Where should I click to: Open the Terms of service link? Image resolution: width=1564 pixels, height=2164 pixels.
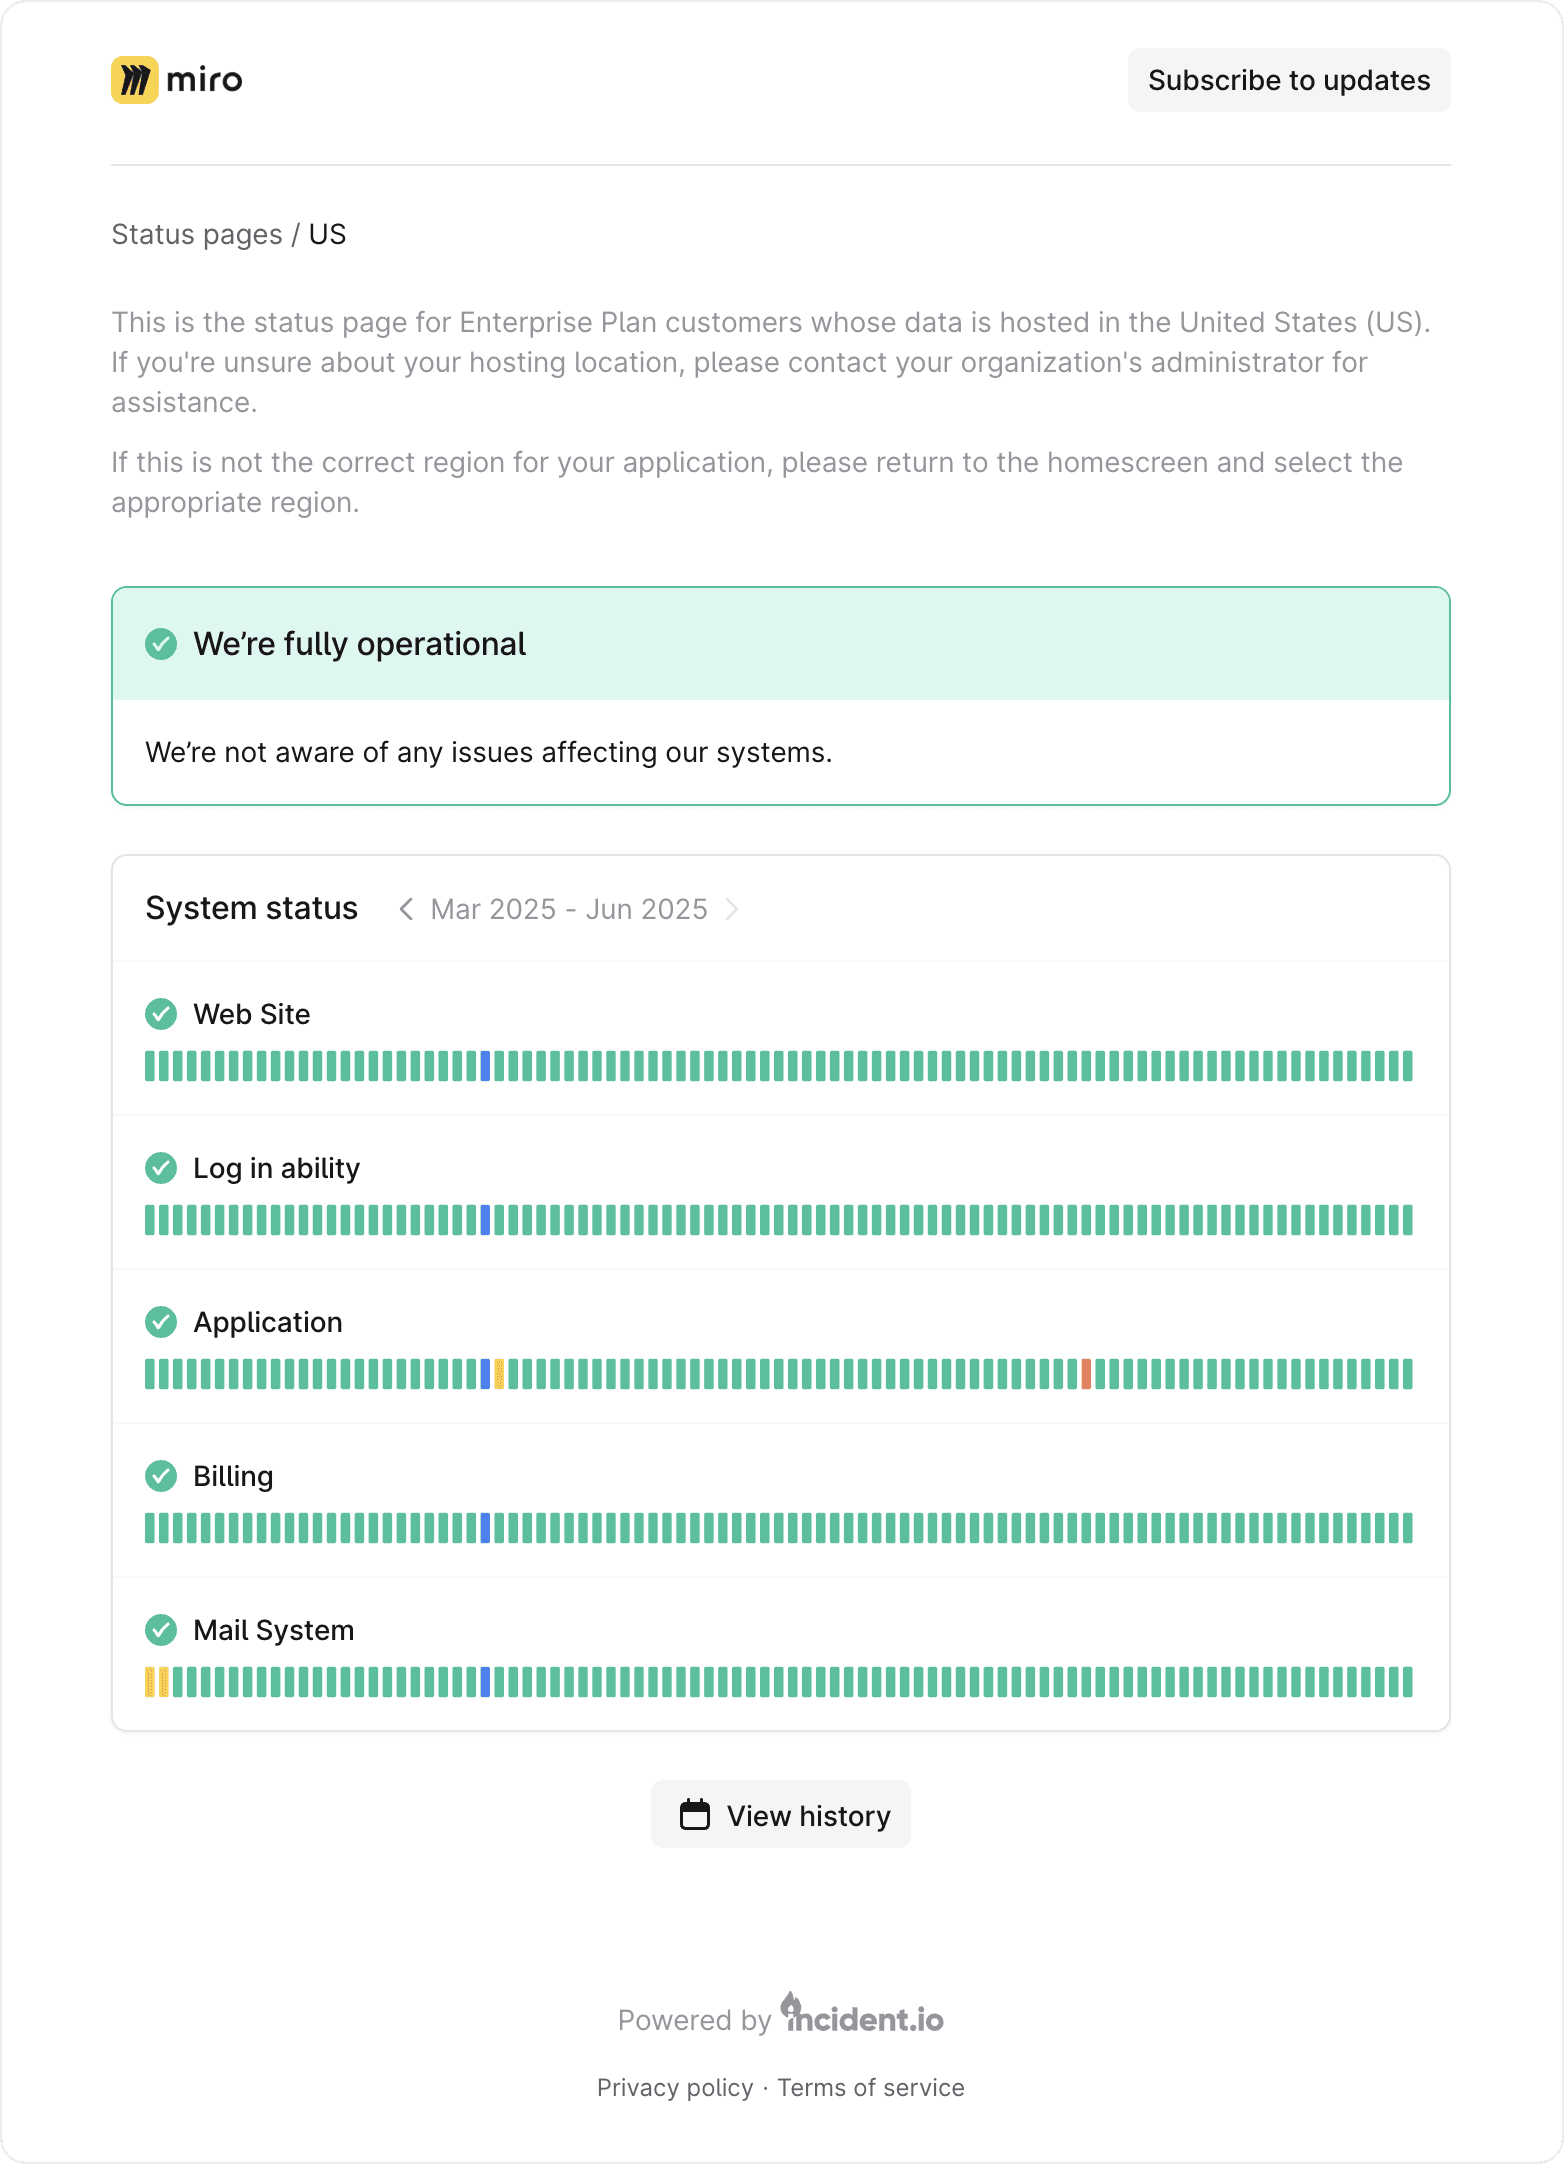point(871,2088)
